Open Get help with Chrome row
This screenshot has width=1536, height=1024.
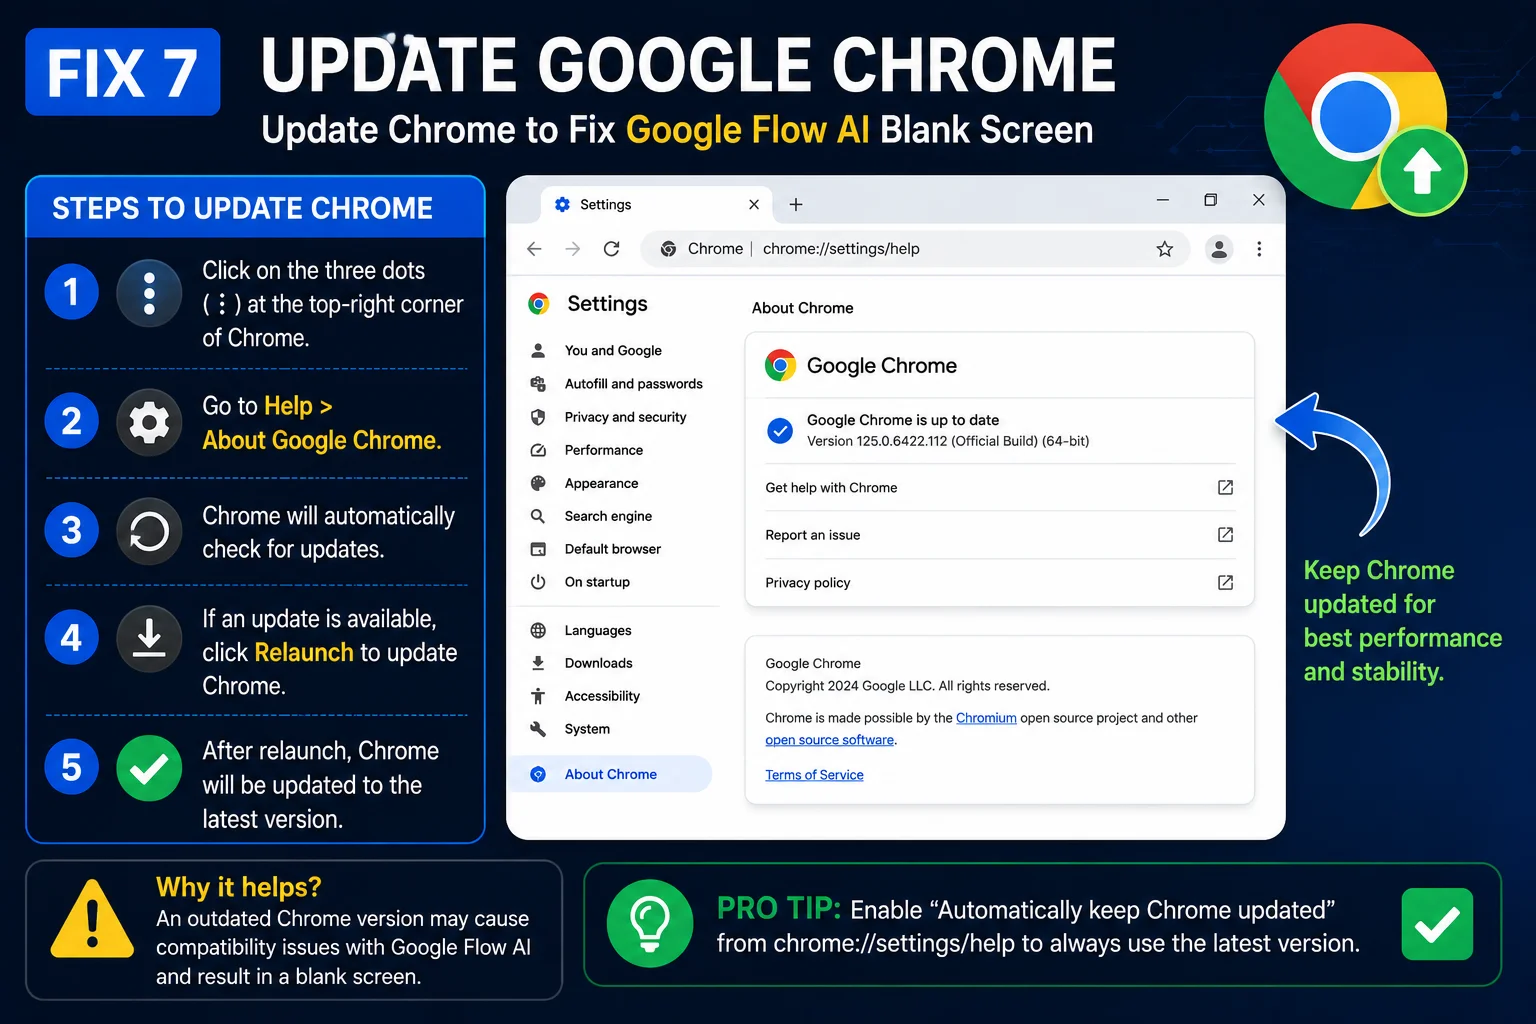[x=999, y=488]
